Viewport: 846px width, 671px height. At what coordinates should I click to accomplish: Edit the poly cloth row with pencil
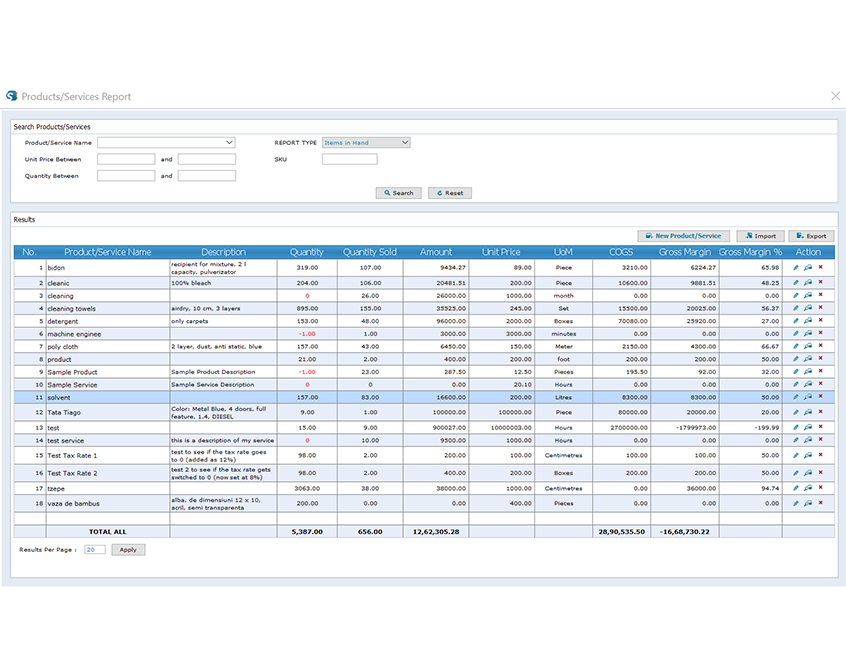[796, 346]
